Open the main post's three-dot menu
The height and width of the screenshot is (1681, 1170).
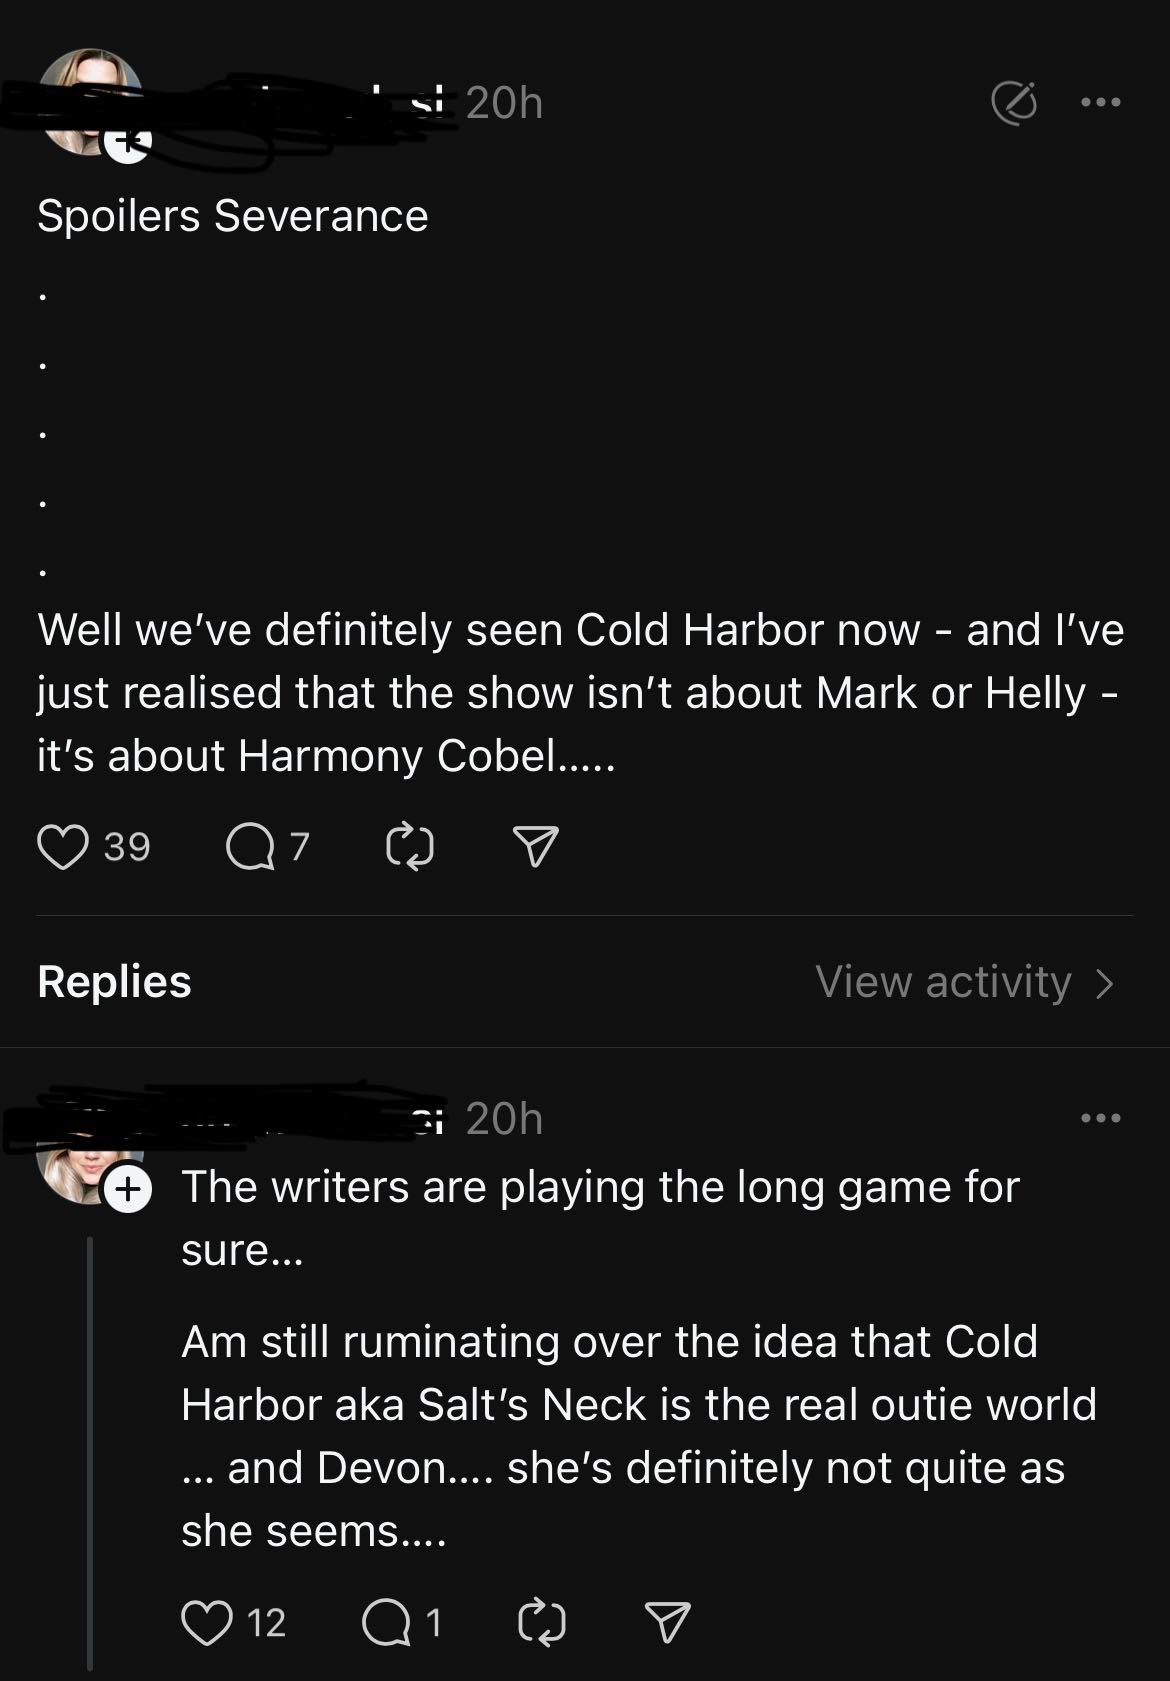(x=1101, y=102)
